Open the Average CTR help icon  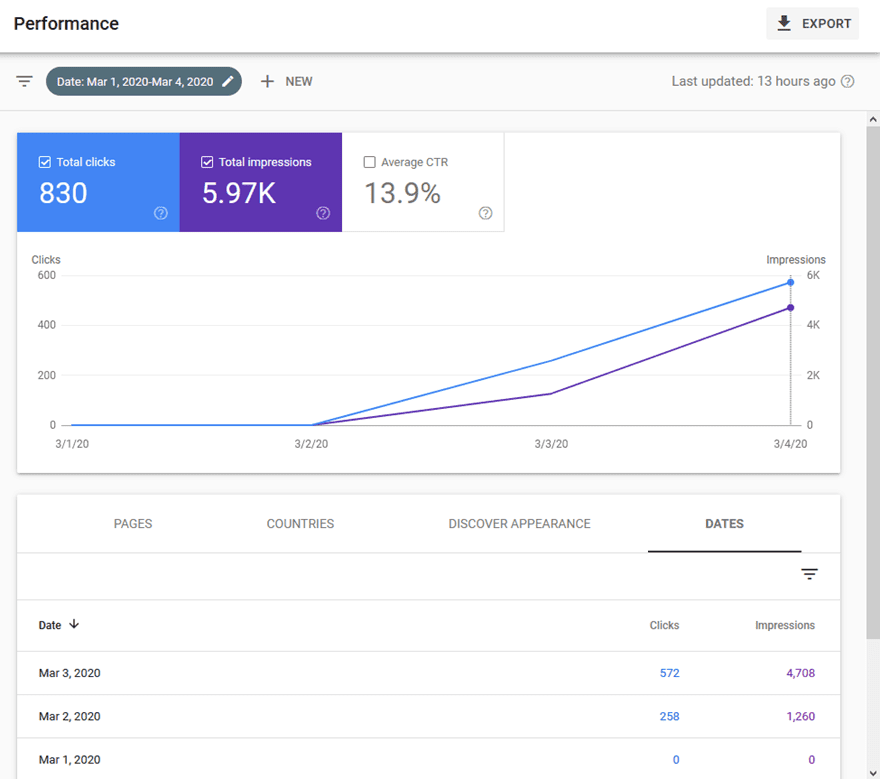click(486, 213)
